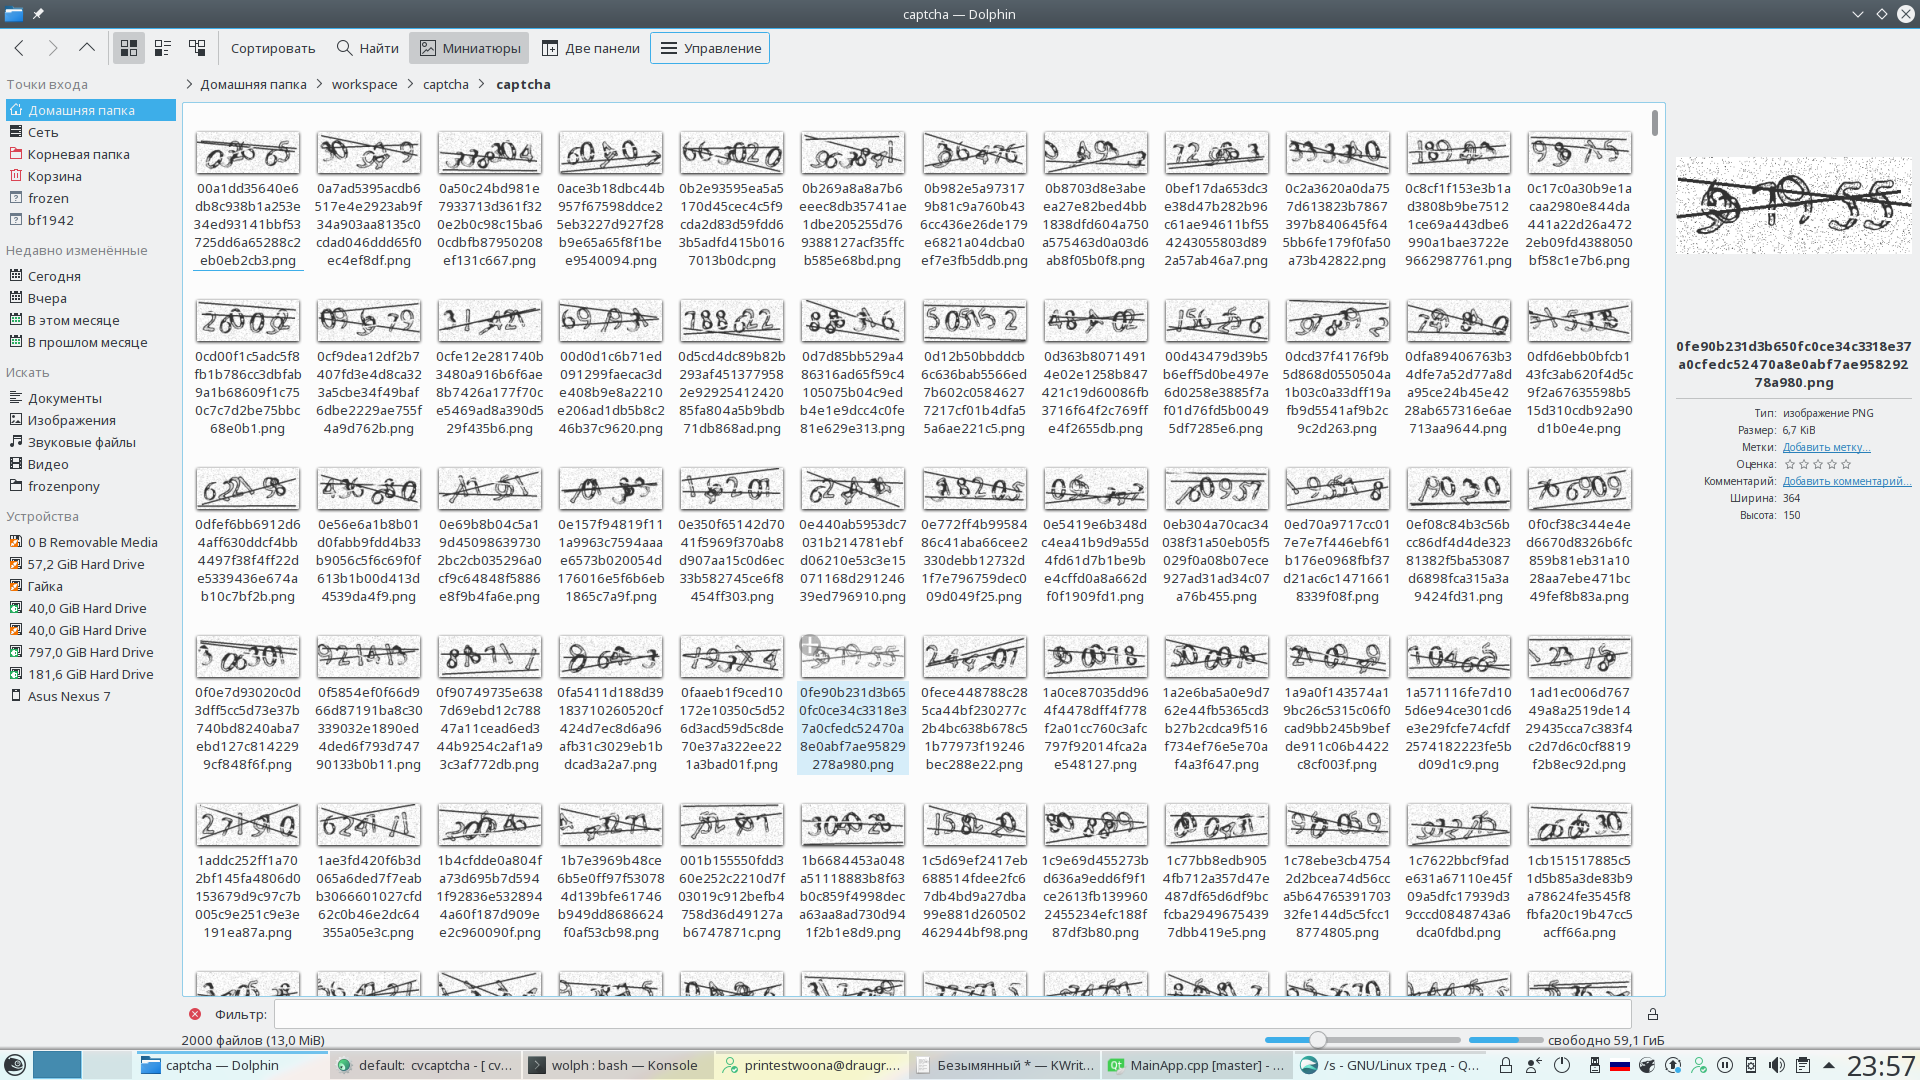Select file name starting 0f0cf38c344e4e
The image size is (1920, 1080).
[x=1579, y=560]
